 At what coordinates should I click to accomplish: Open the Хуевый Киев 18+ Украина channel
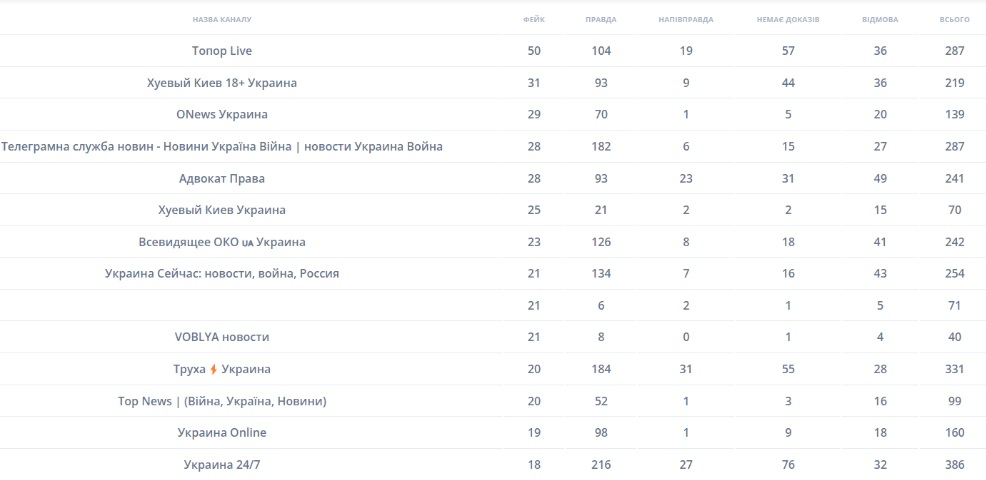click(x=222, y=83)
